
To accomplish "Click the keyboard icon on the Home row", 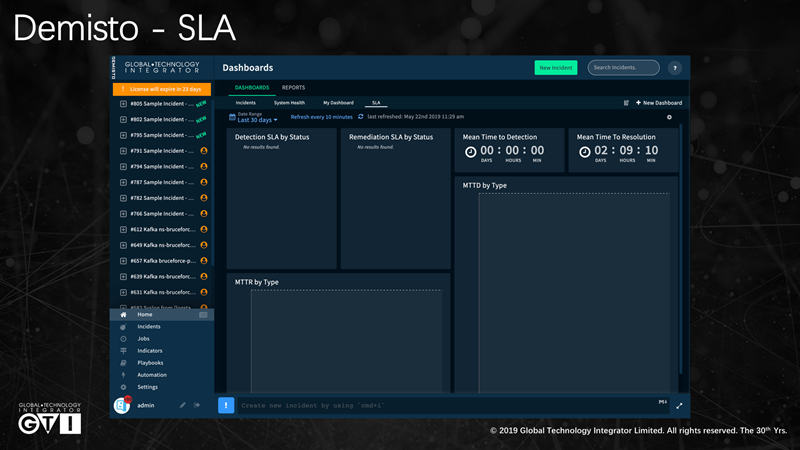I will coord(203,315).
